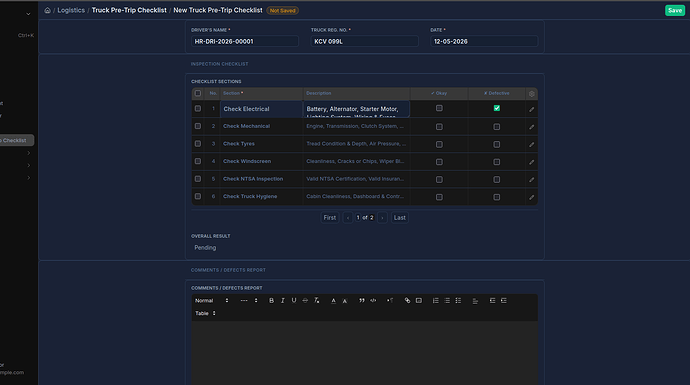Edit the Check Windscreen row with pencil

[532, 162]
